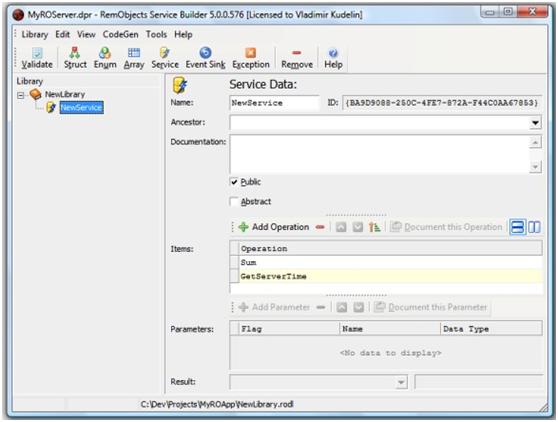The image size is (558, 422).
Task: Sort operations with the sort icon
Action: point(374,227)
